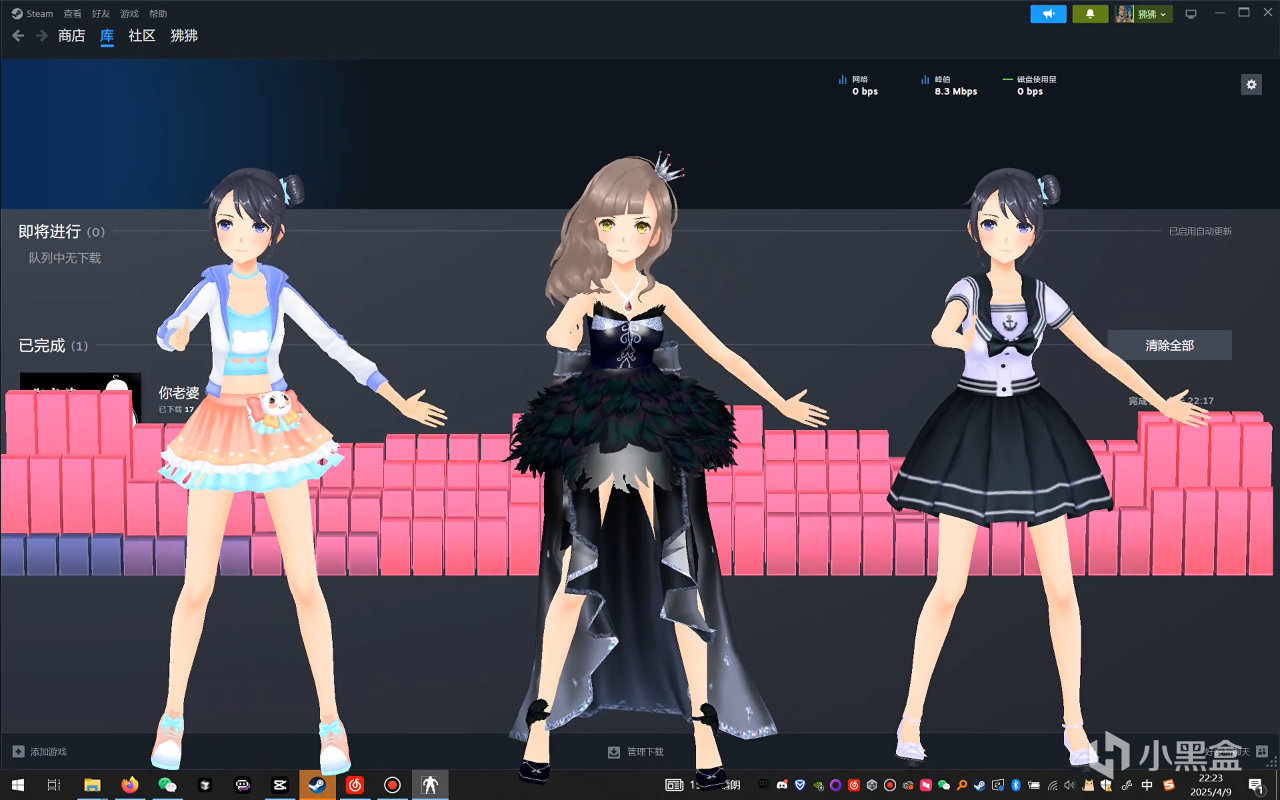Viewport: 1280px width, 800px height.
Task: Open File Explorer from the taskbar
Action: click(92, 785)
